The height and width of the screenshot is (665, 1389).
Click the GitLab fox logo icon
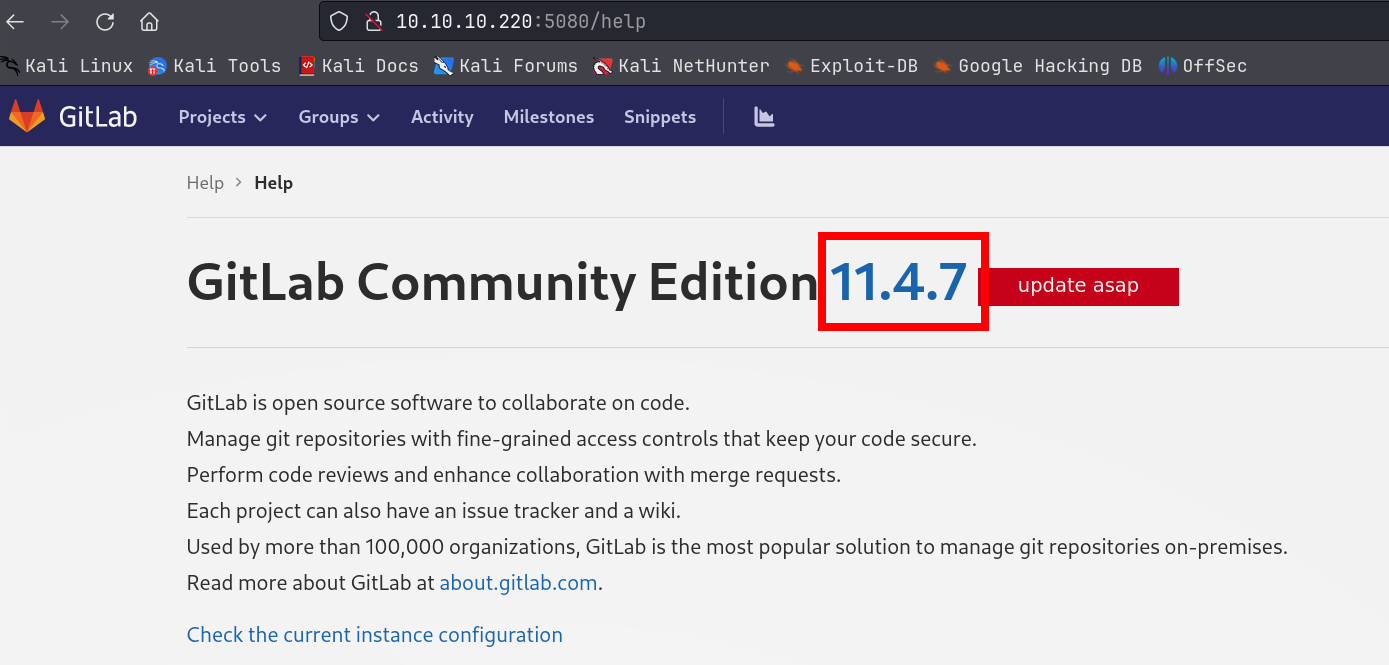(x=27, y=116)
